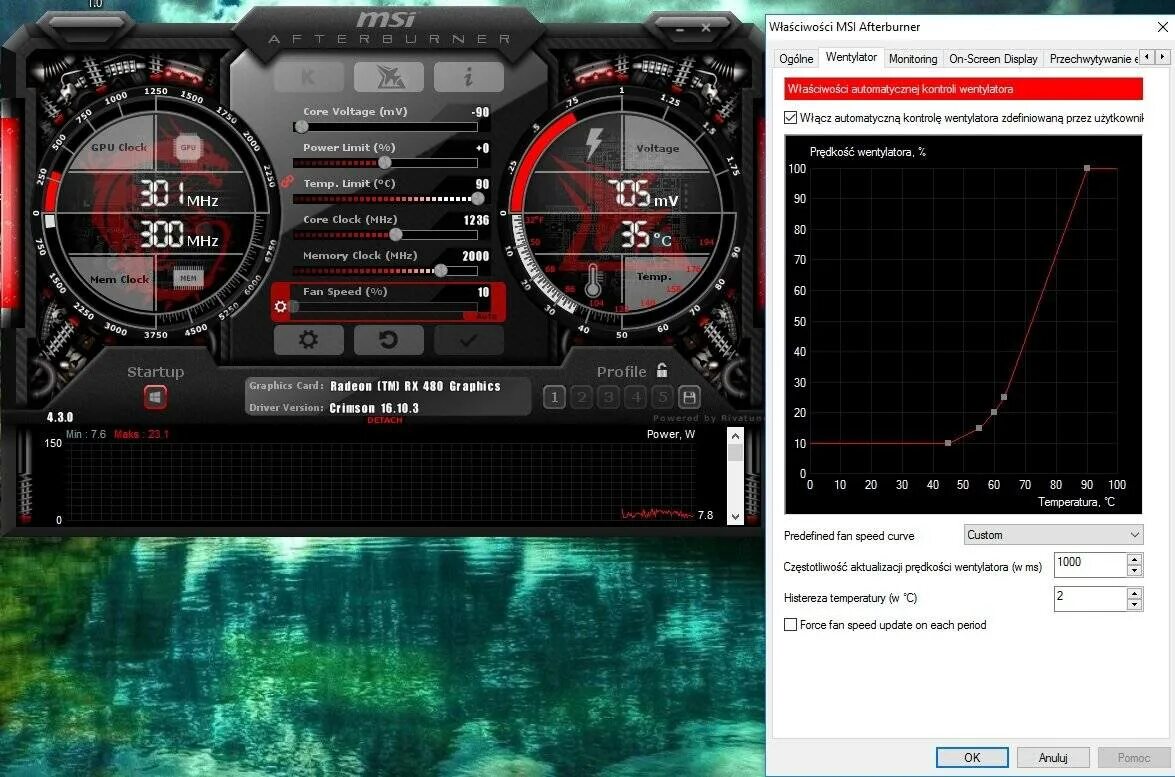Viewport: 1175px width, 777px height.
Task: Switch to the Ogólne tab
Action: pos(796,58)
